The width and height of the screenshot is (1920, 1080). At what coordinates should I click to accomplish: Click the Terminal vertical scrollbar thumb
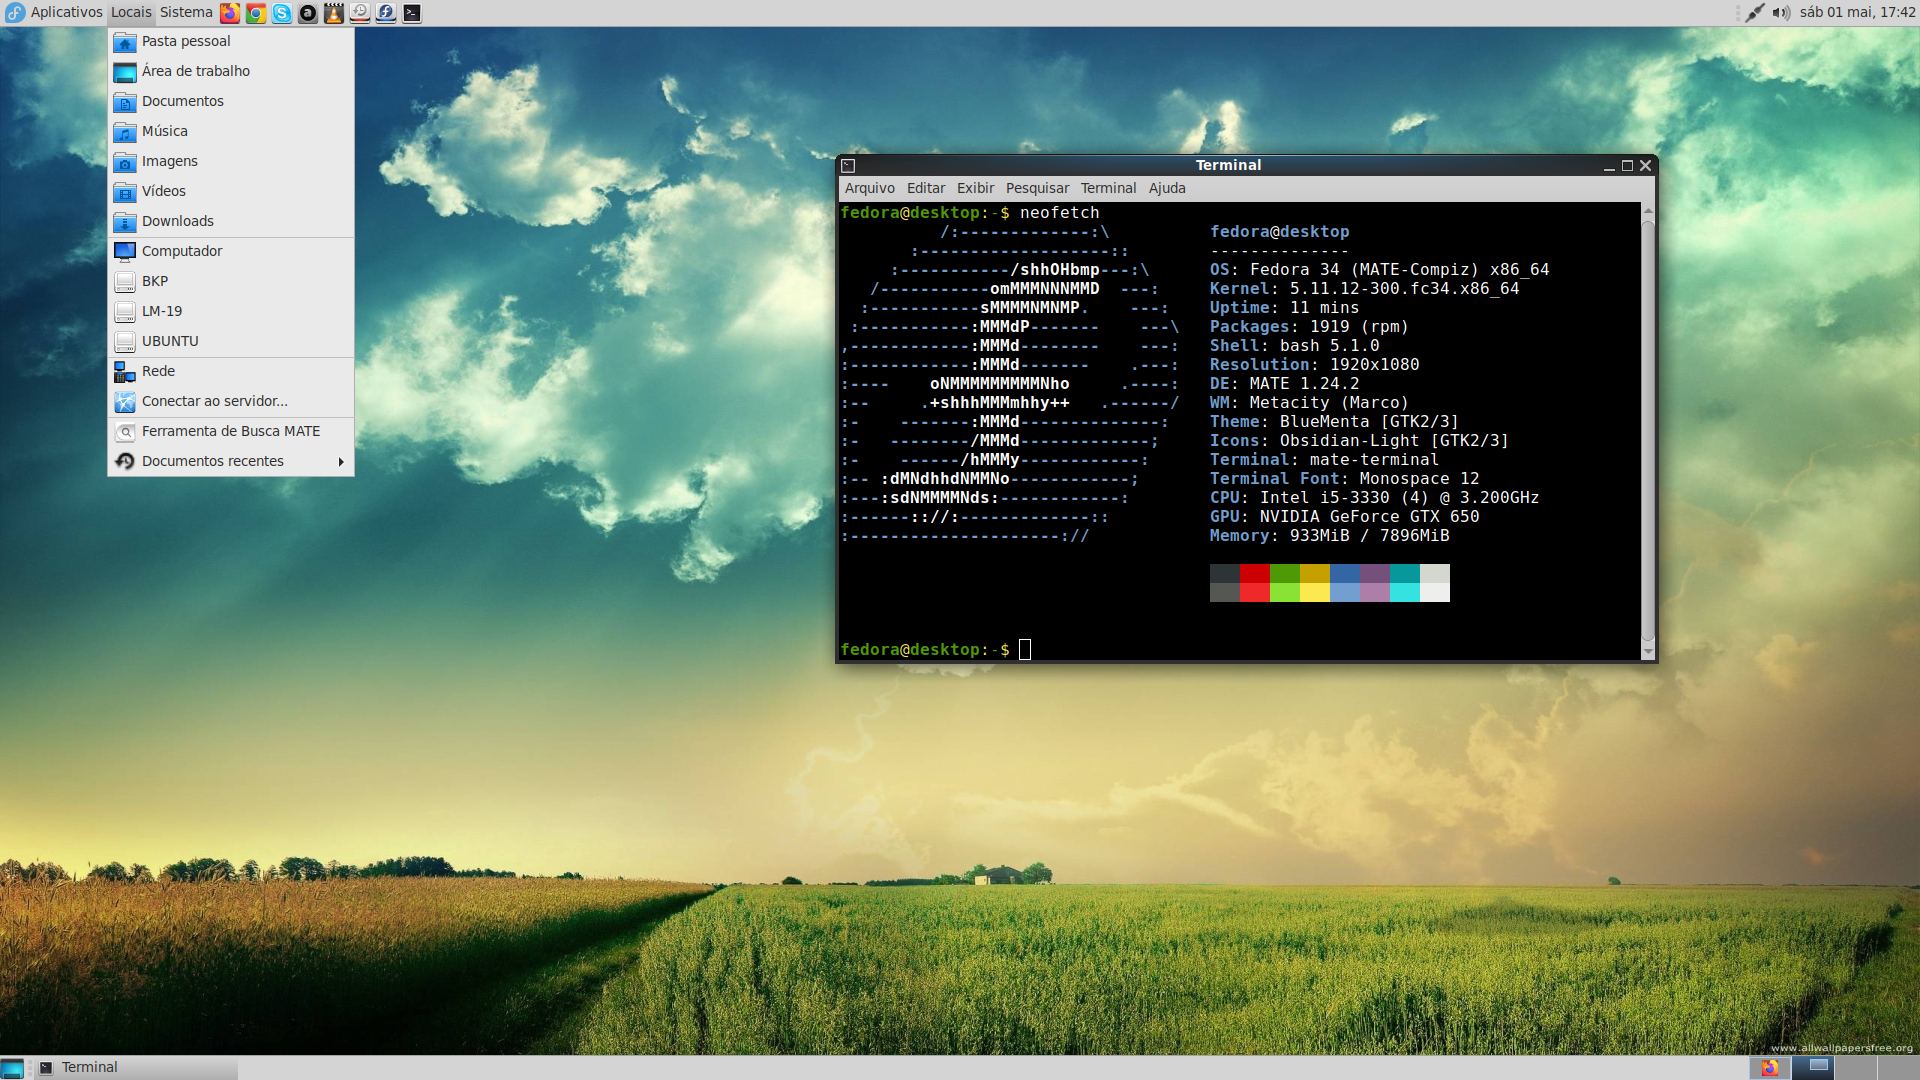pos(1648,430)
